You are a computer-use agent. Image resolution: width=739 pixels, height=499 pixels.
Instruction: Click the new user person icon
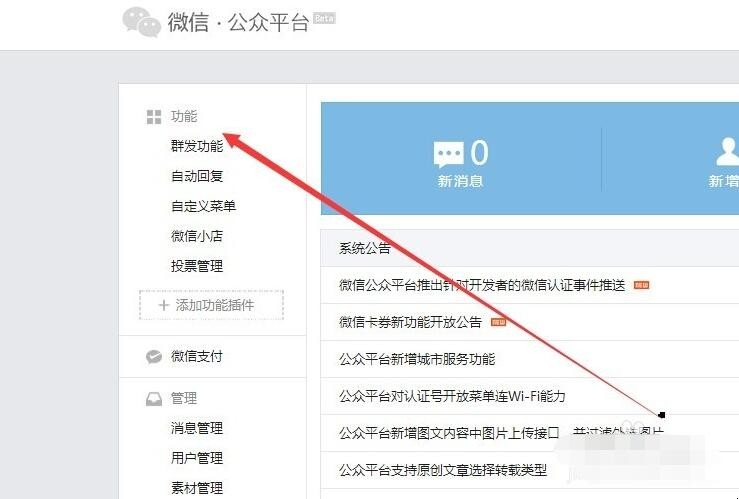pyautogui.click(x=728, y=152)
